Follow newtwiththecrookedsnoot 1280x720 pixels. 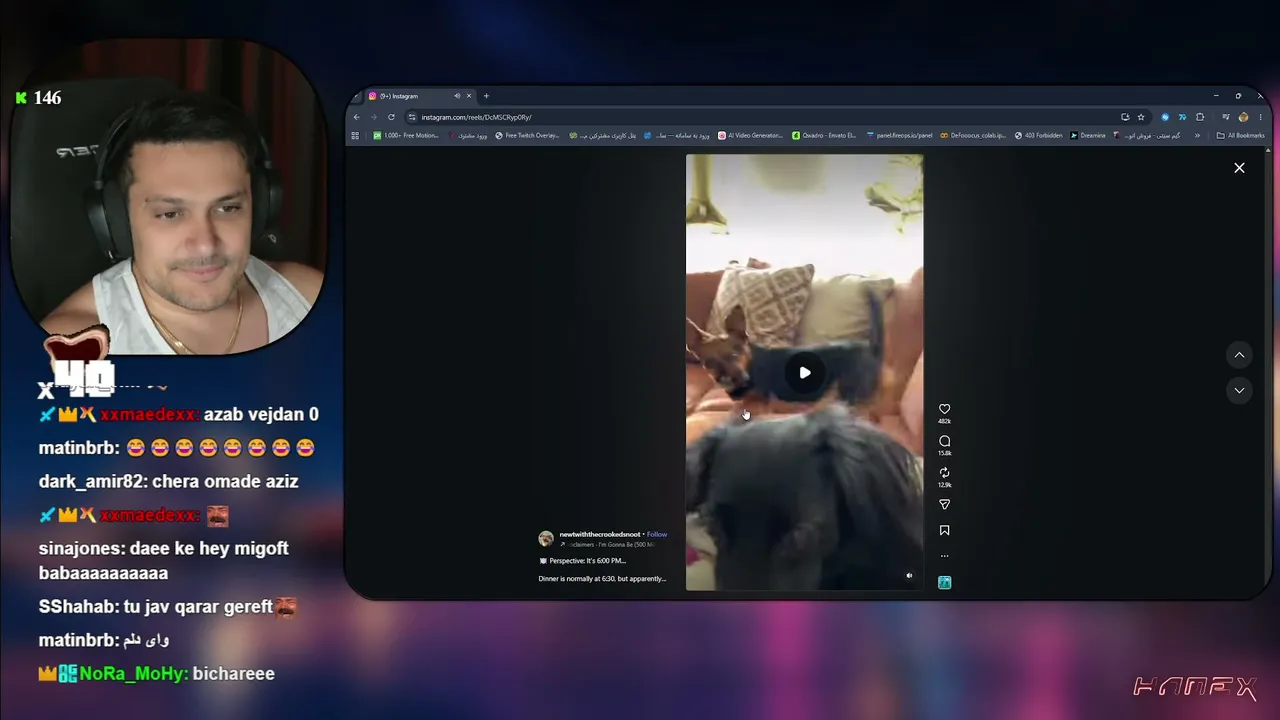[657, 534]
